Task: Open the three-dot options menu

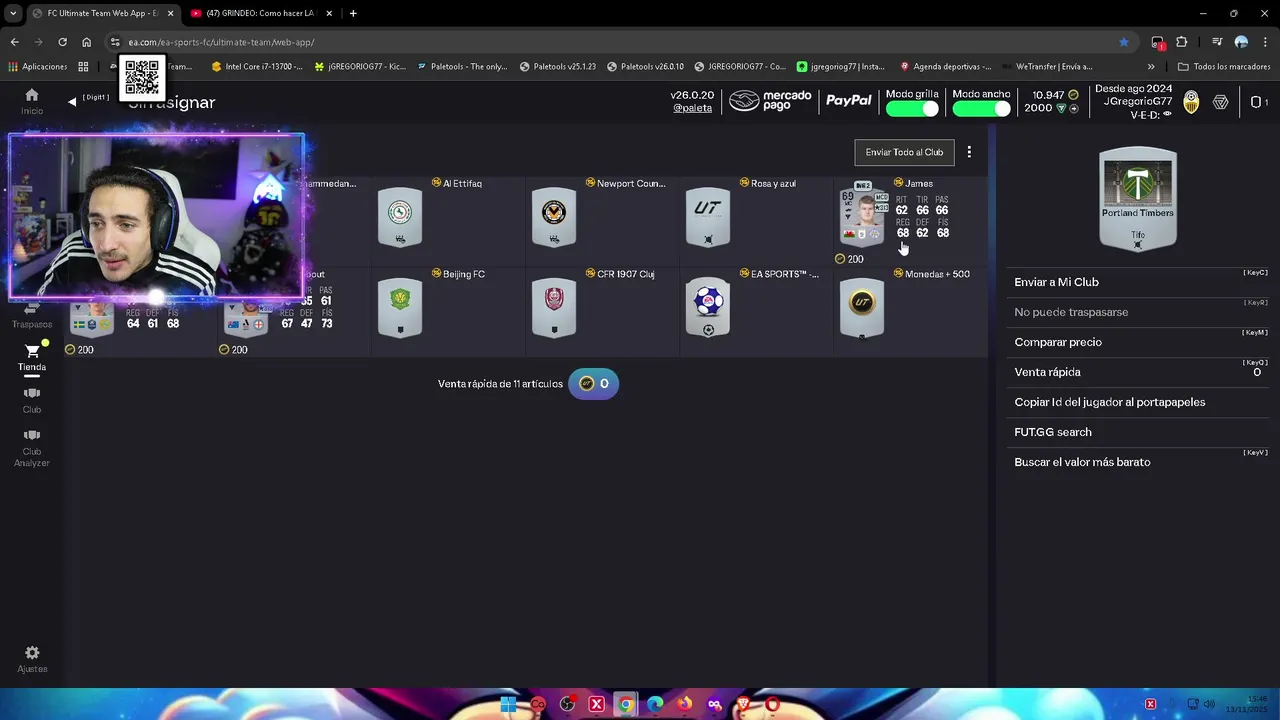Action: 969,152
